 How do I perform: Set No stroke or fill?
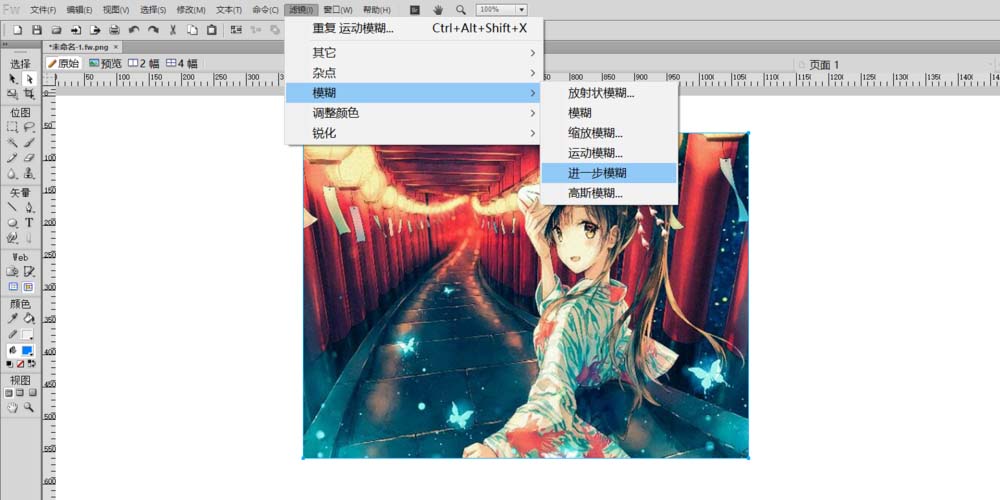(x=20, y=364)
